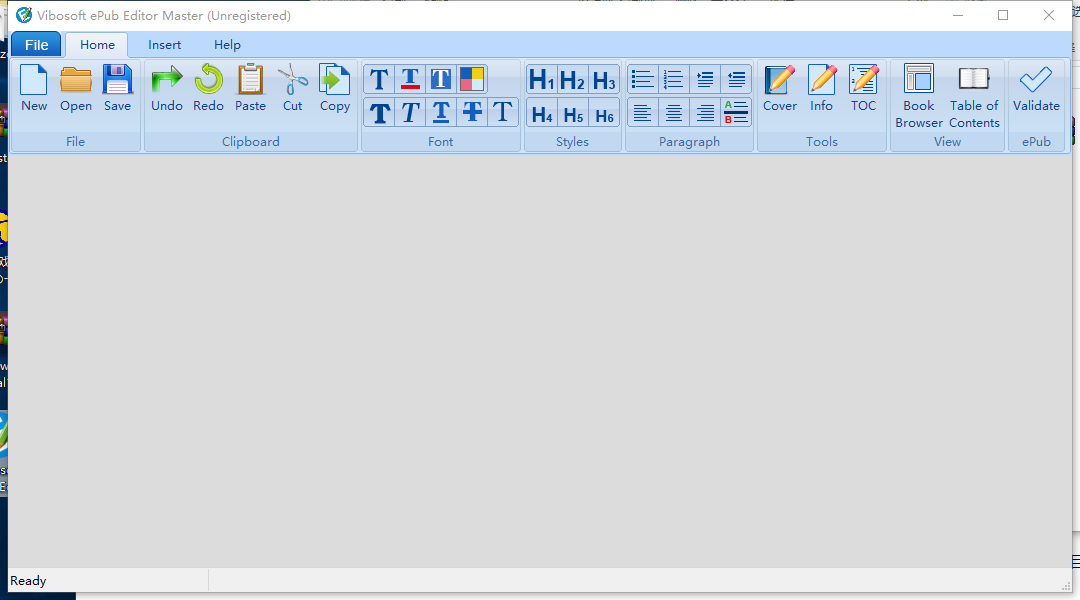Increase paragraph indent
Image resolution: width=1080 pixels, height=600 pixels.
pos(704,78)
